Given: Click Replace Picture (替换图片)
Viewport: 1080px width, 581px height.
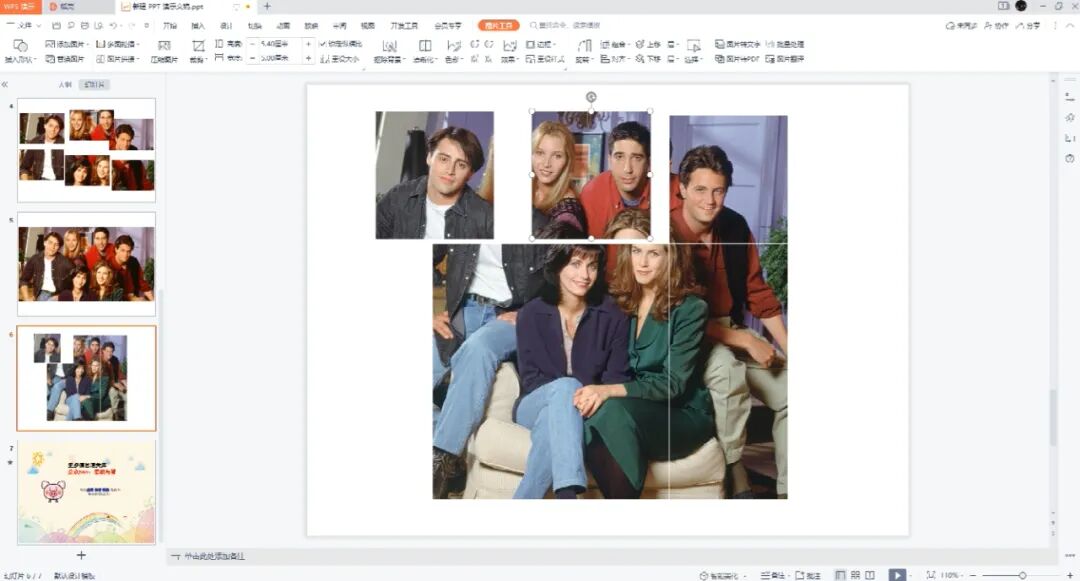Looking at the screenshot, I should pos(65,59).
